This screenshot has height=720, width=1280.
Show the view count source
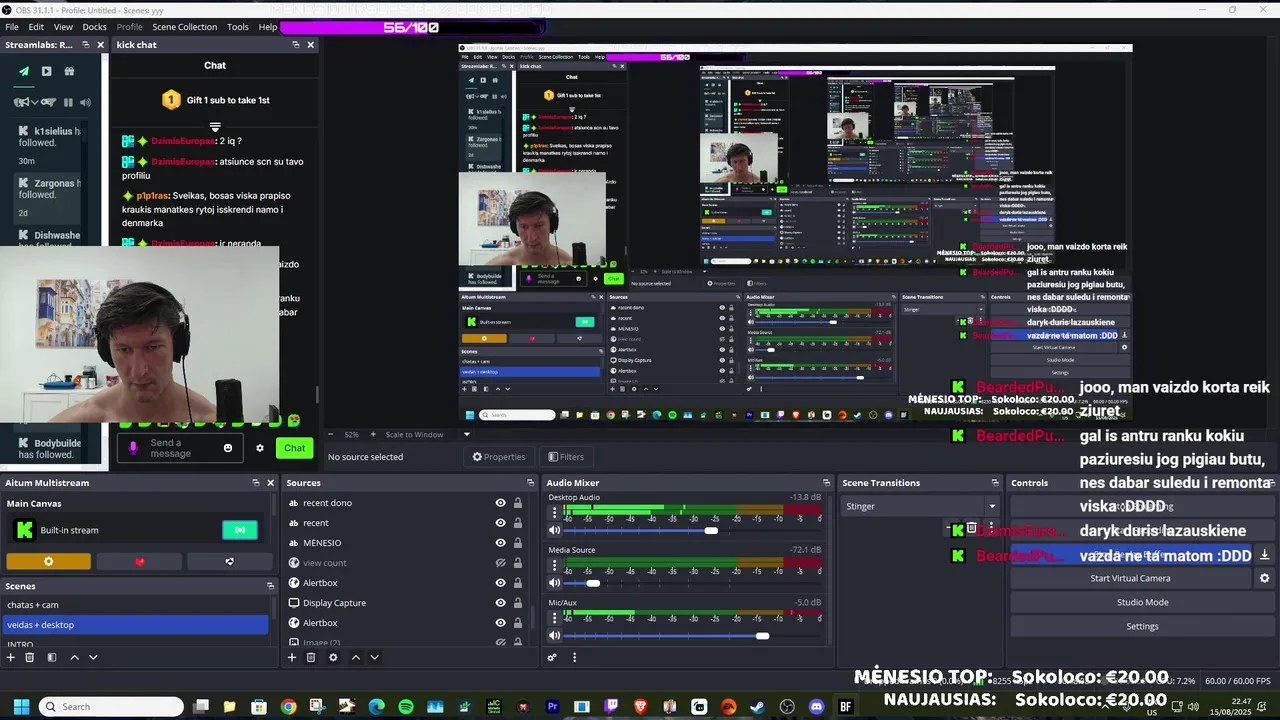coord(500,563)
